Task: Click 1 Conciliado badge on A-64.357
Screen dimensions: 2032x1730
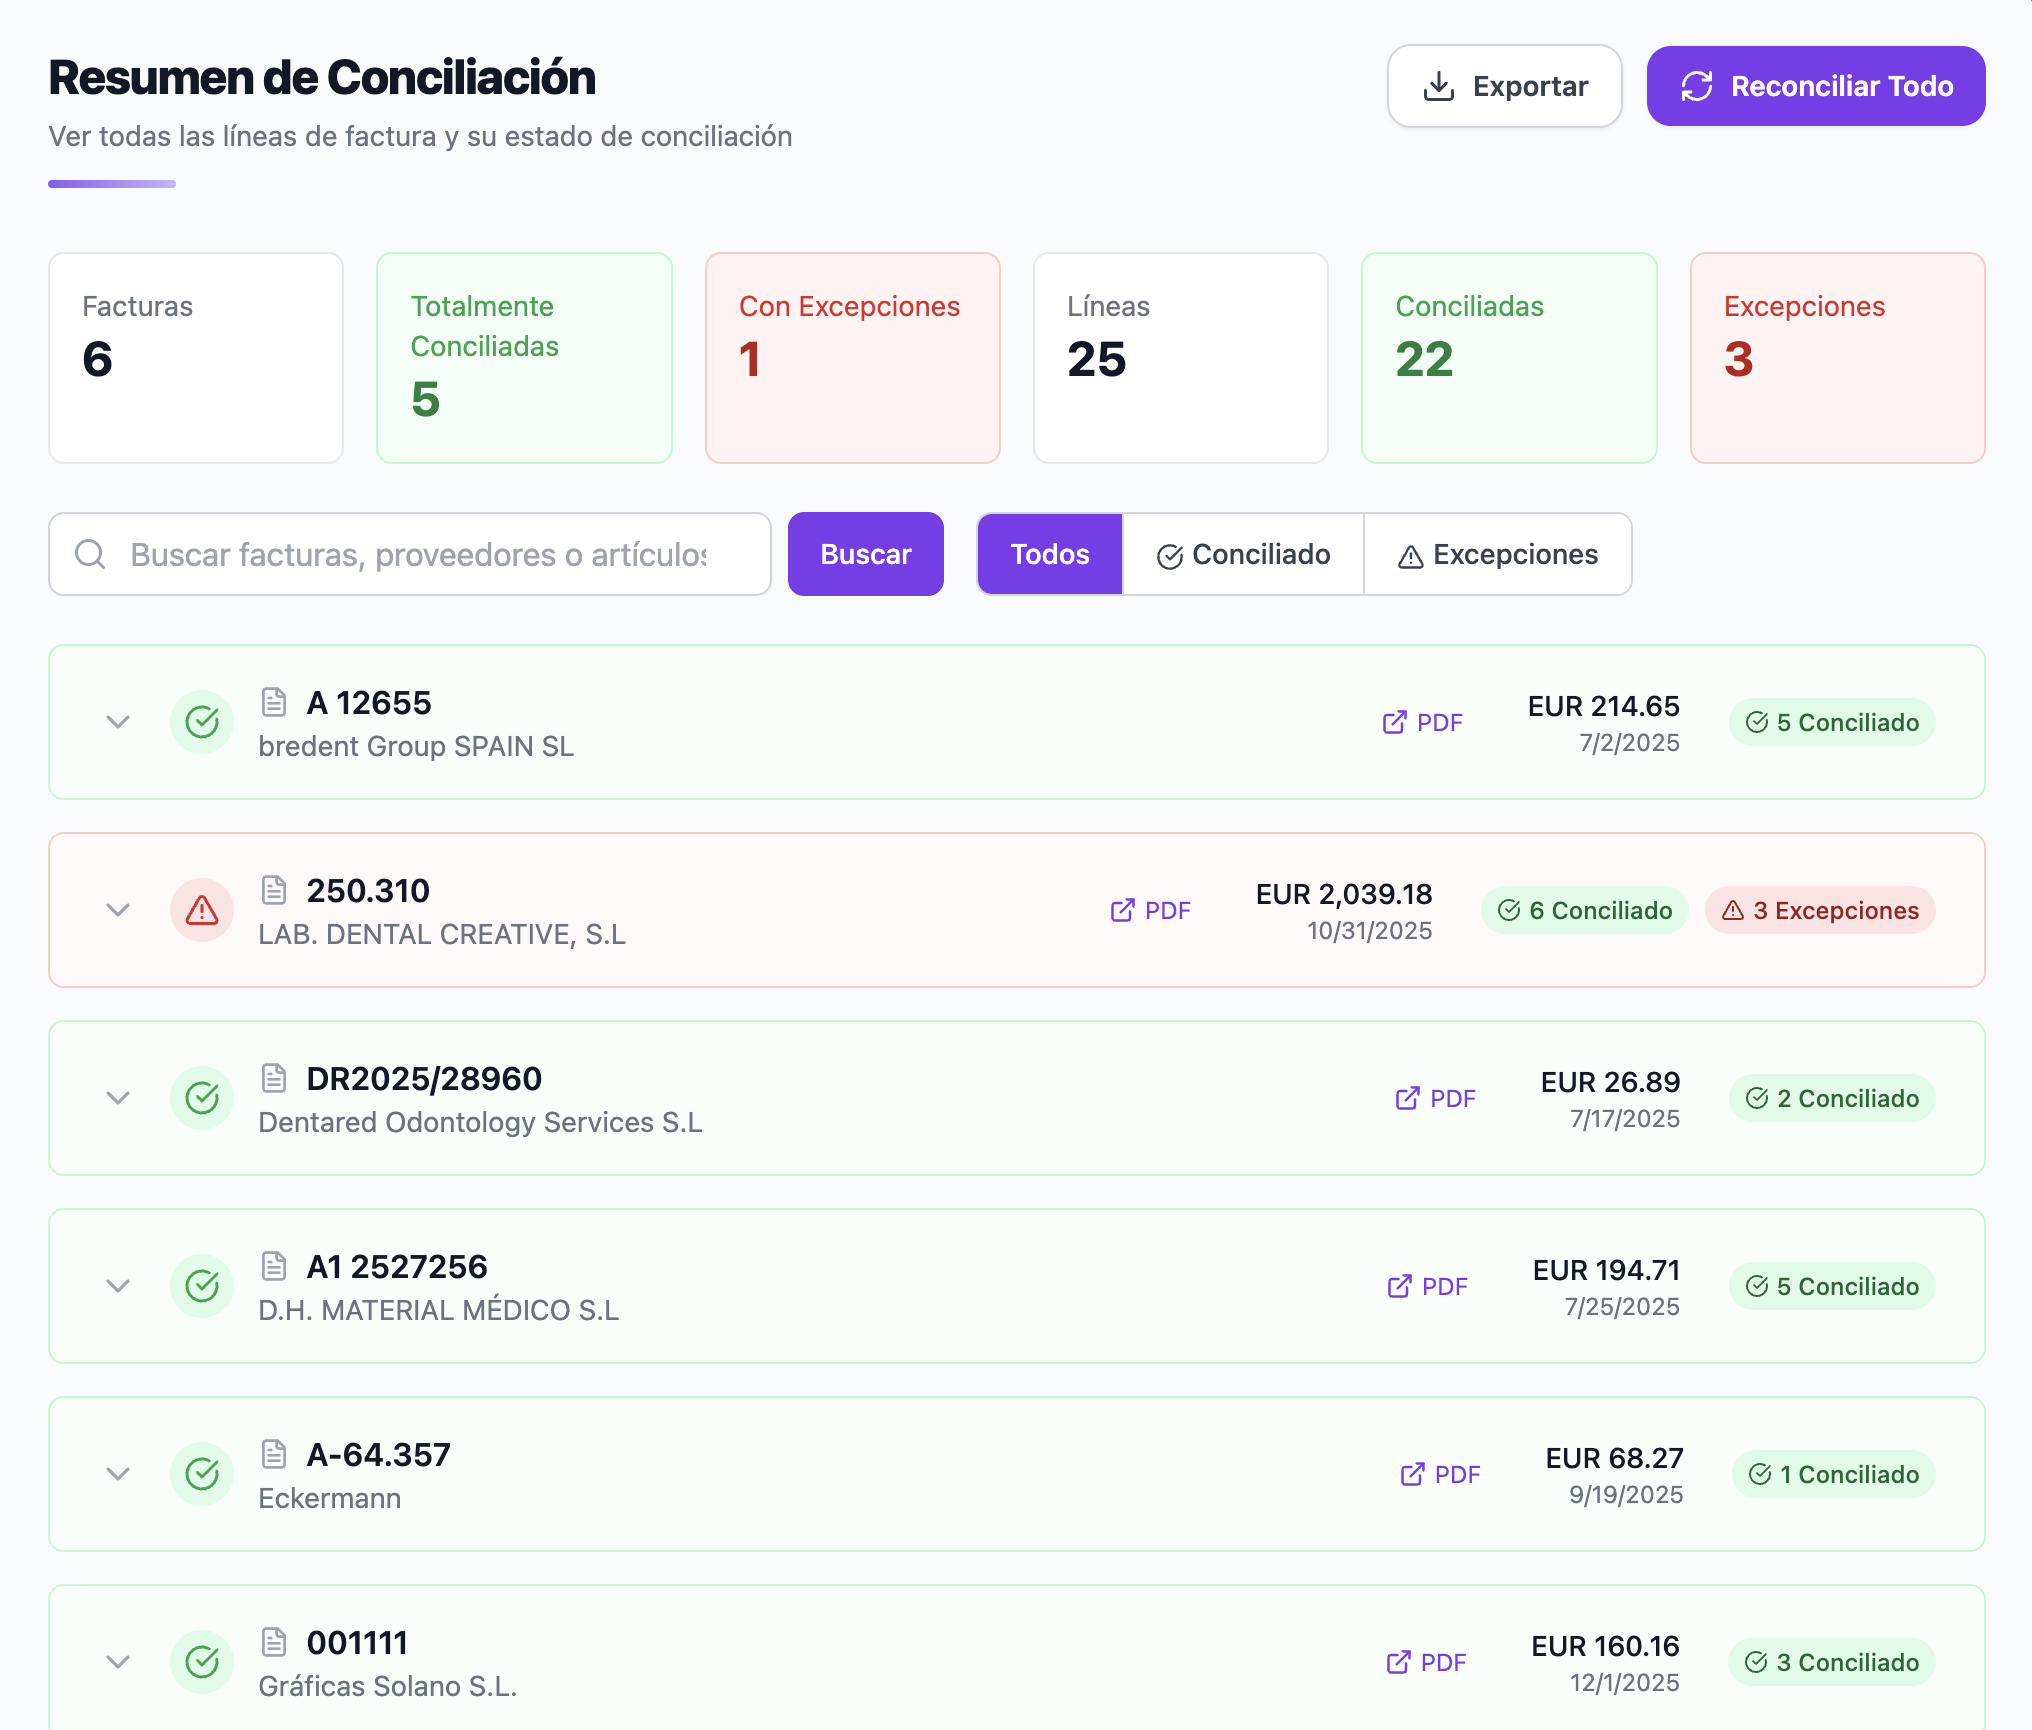Action: [1834, 1474]
